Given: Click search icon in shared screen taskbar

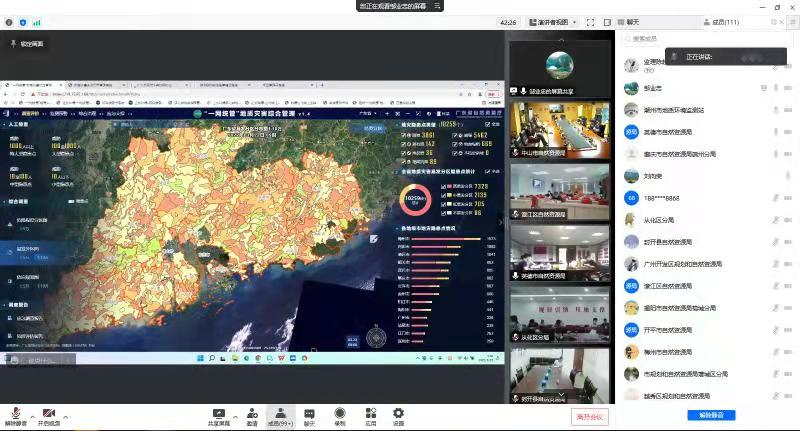Looking at the screenshot, I should (212, 358).
